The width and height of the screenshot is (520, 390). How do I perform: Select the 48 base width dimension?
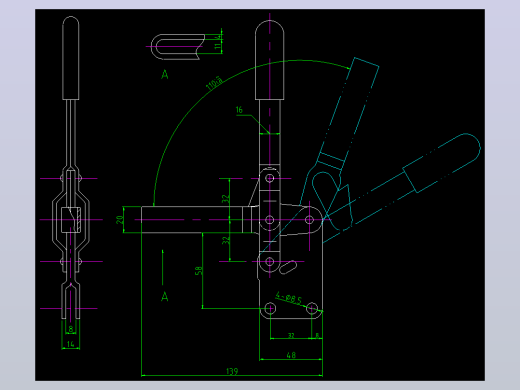291,355
